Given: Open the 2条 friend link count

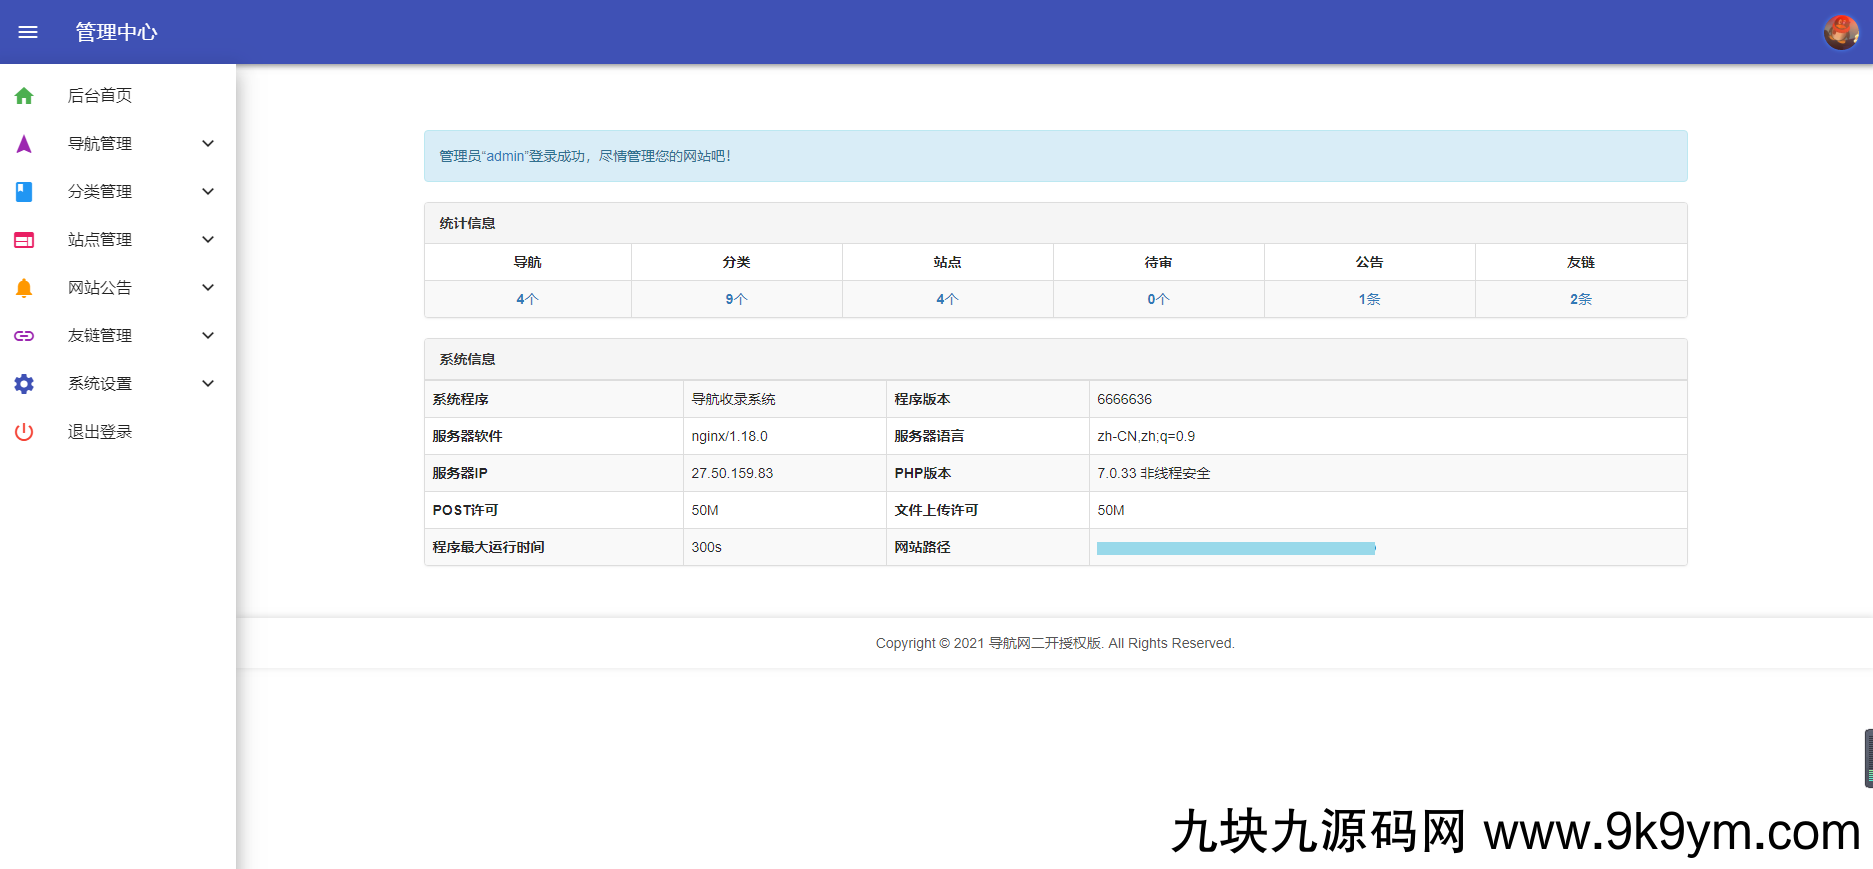Looking at the screenshot, I should [x=1580, y=299].
